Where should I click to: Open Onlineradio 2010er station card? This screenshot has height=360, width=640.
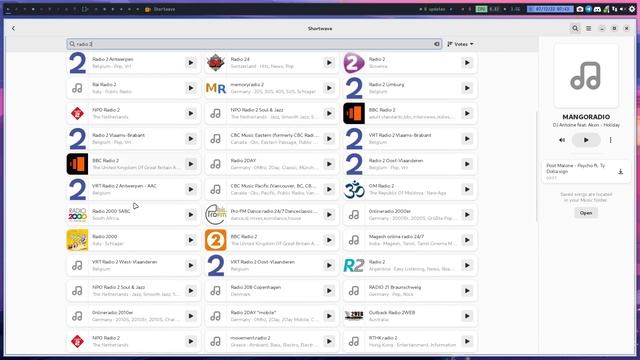click(x=133, y=316)
